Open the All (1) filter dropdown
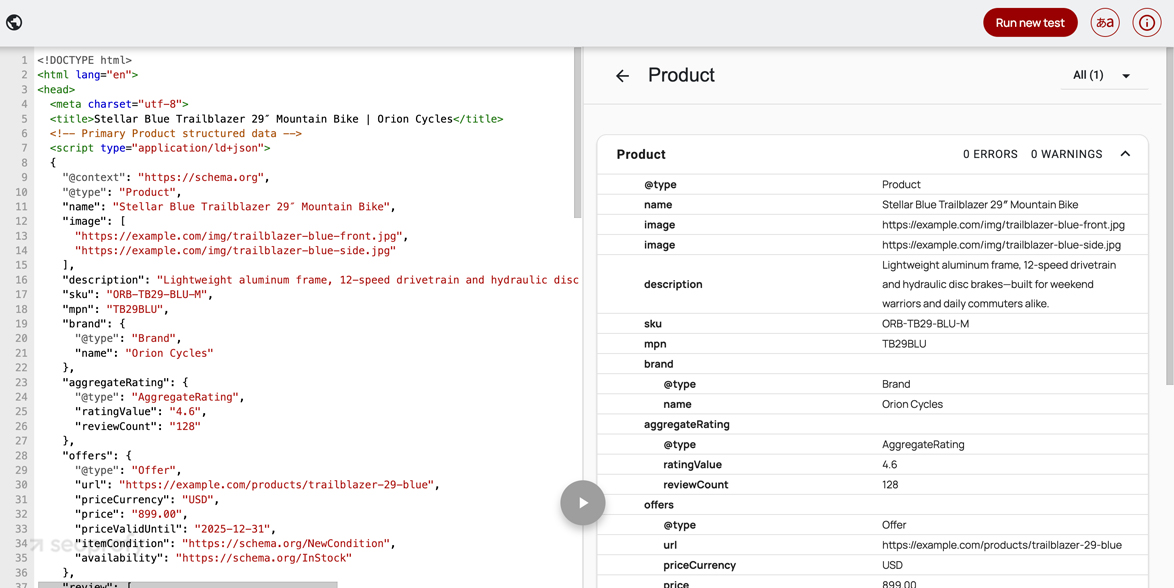Screen dimensions: 1174x588 [1104, 75]
